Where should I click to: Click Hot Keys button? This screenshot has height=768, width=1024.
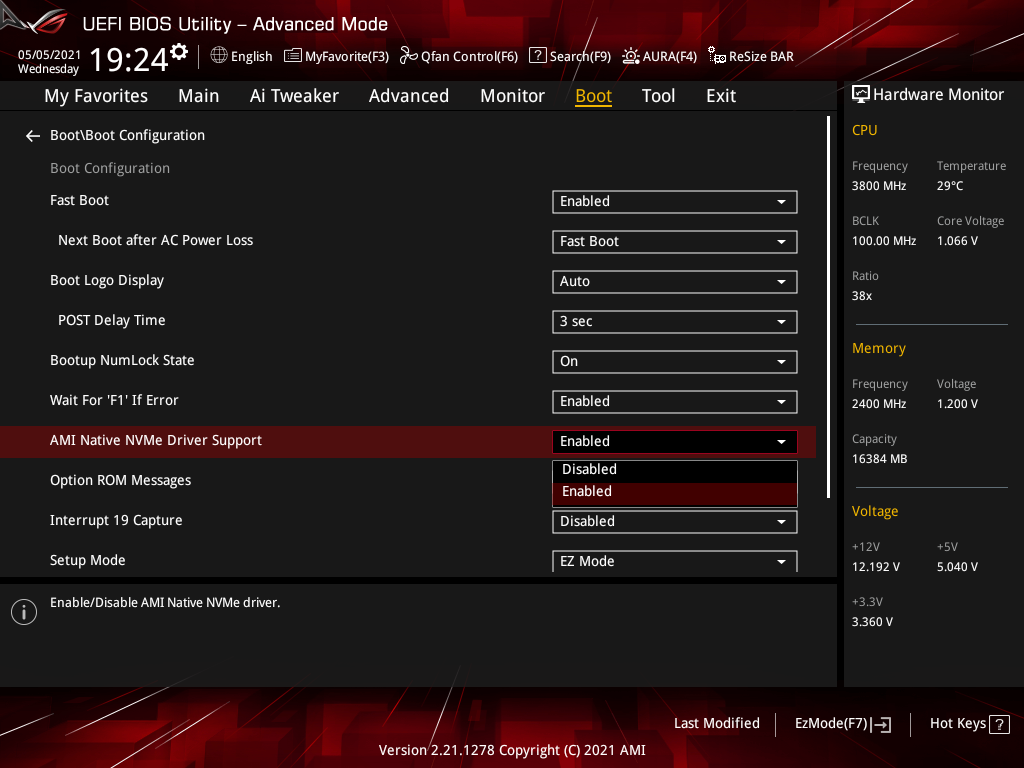point(969,724)
